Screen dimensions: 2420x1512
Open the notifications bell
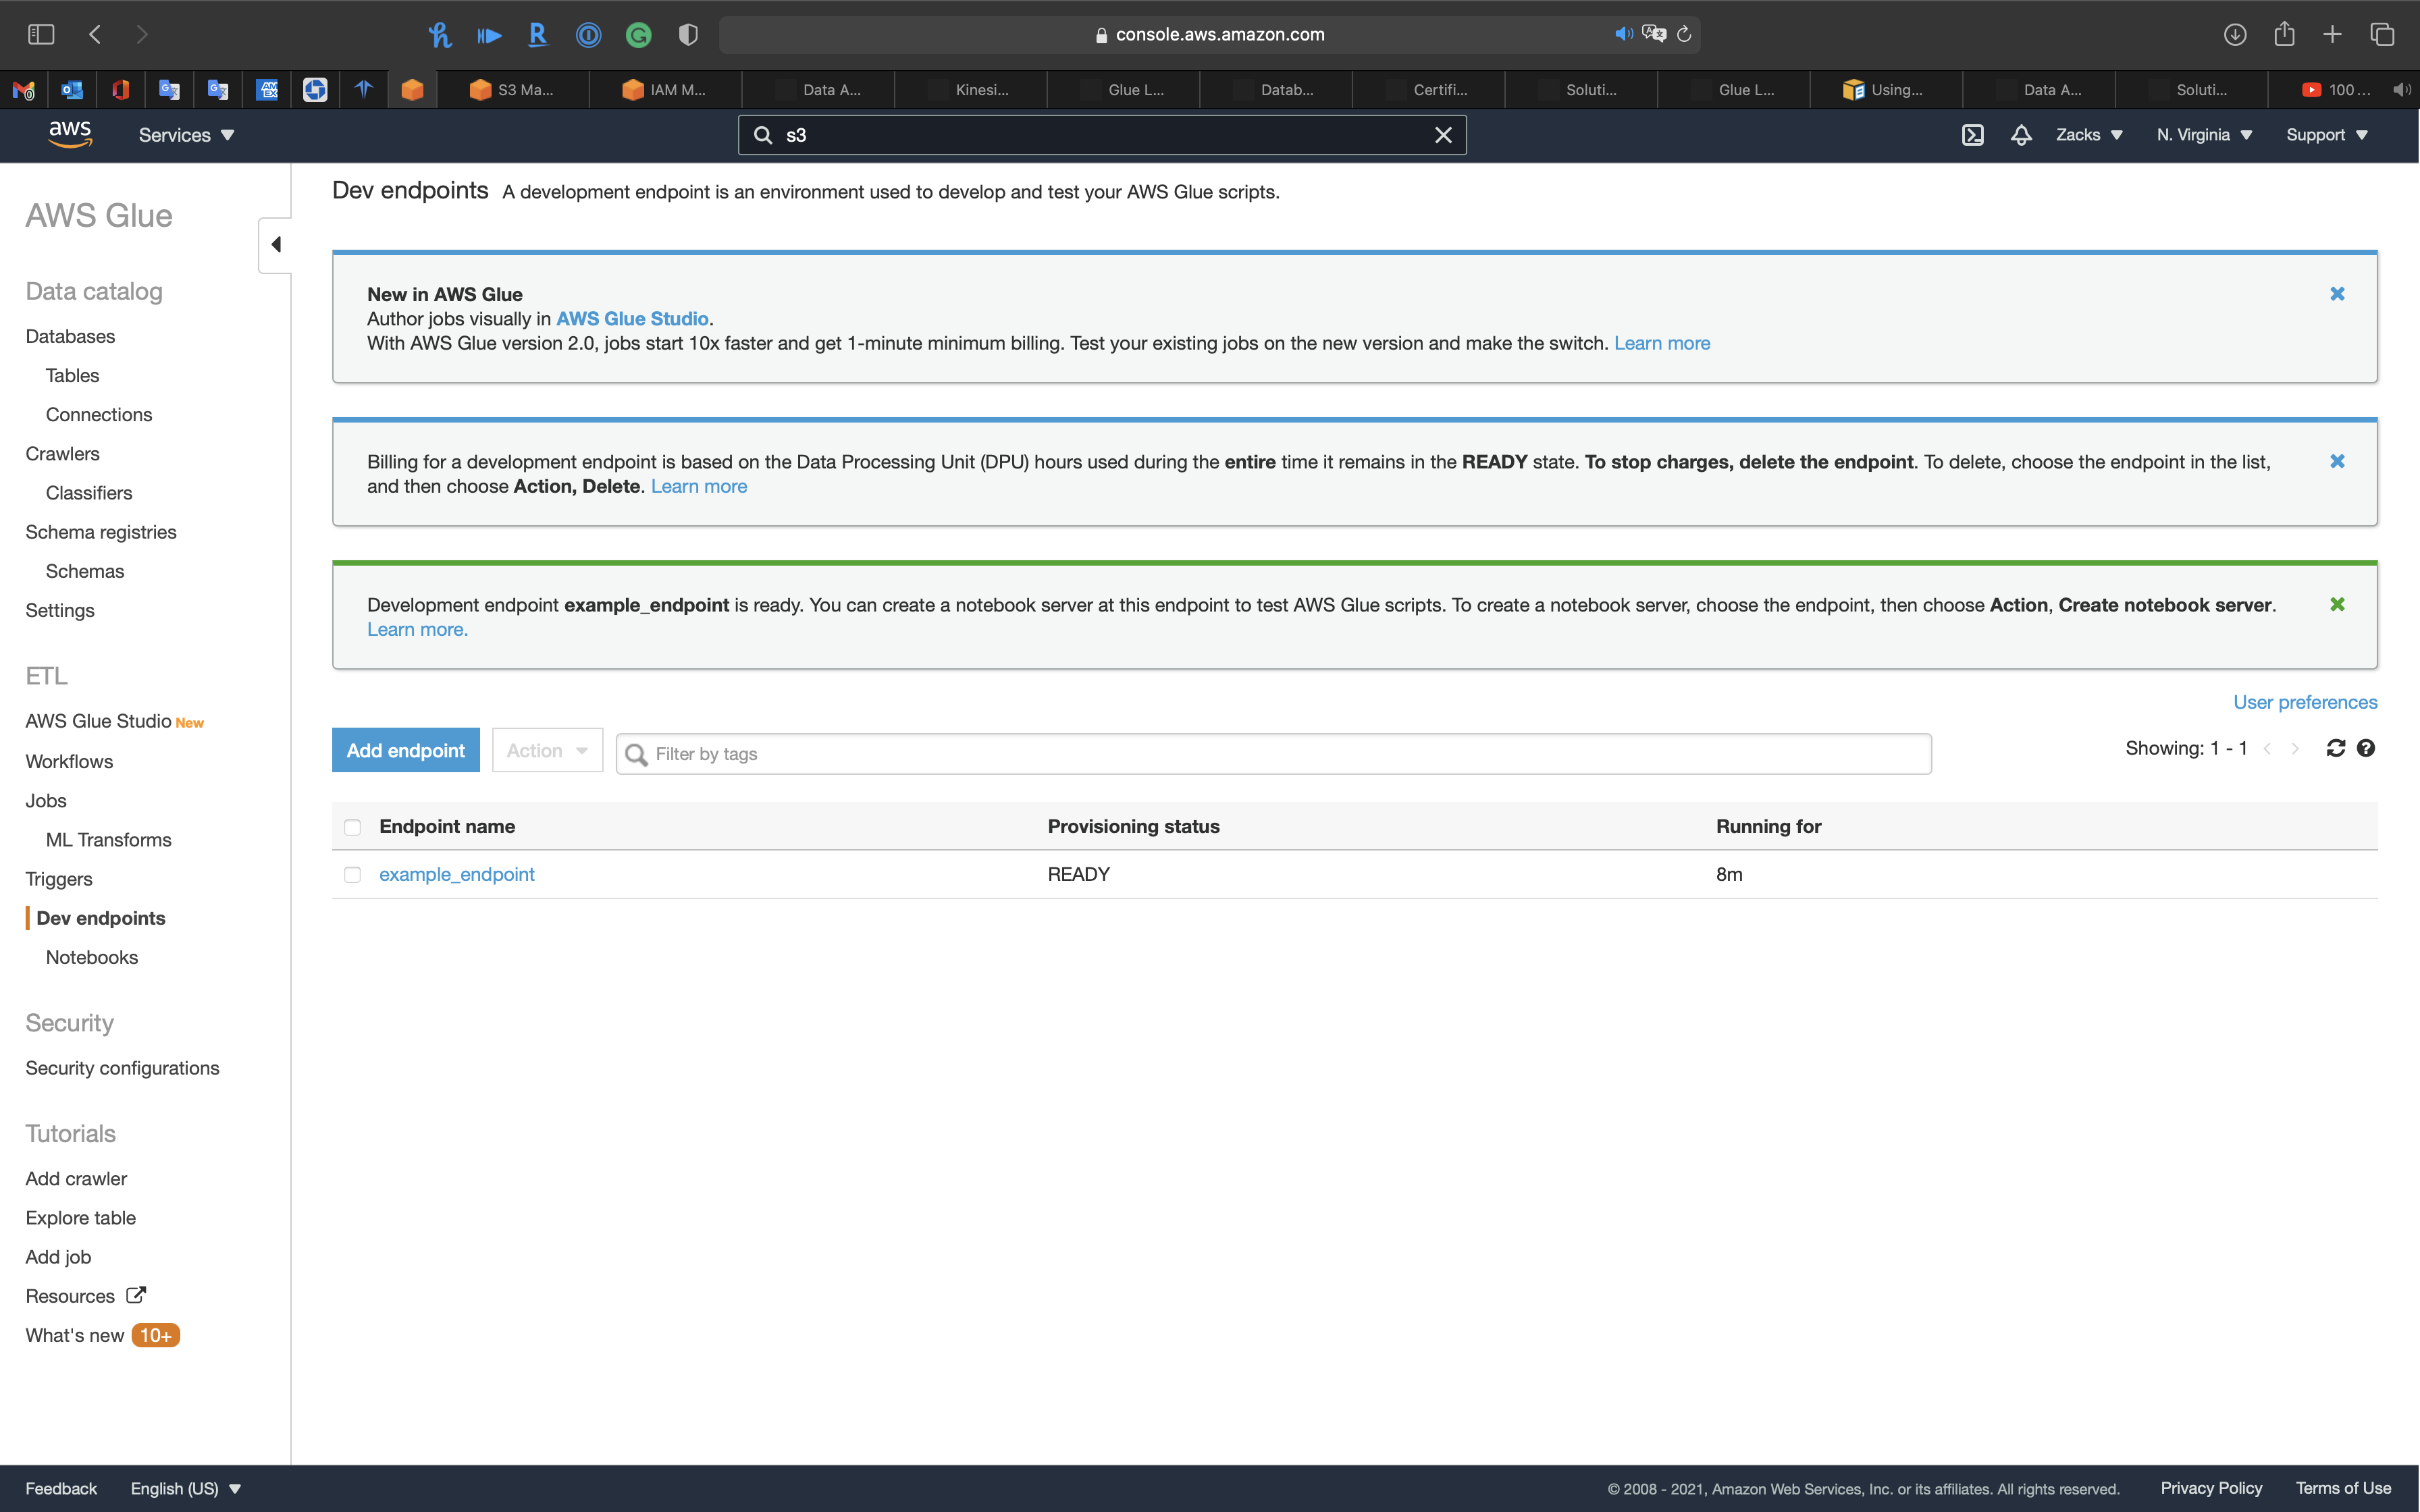click(2021, 135)
